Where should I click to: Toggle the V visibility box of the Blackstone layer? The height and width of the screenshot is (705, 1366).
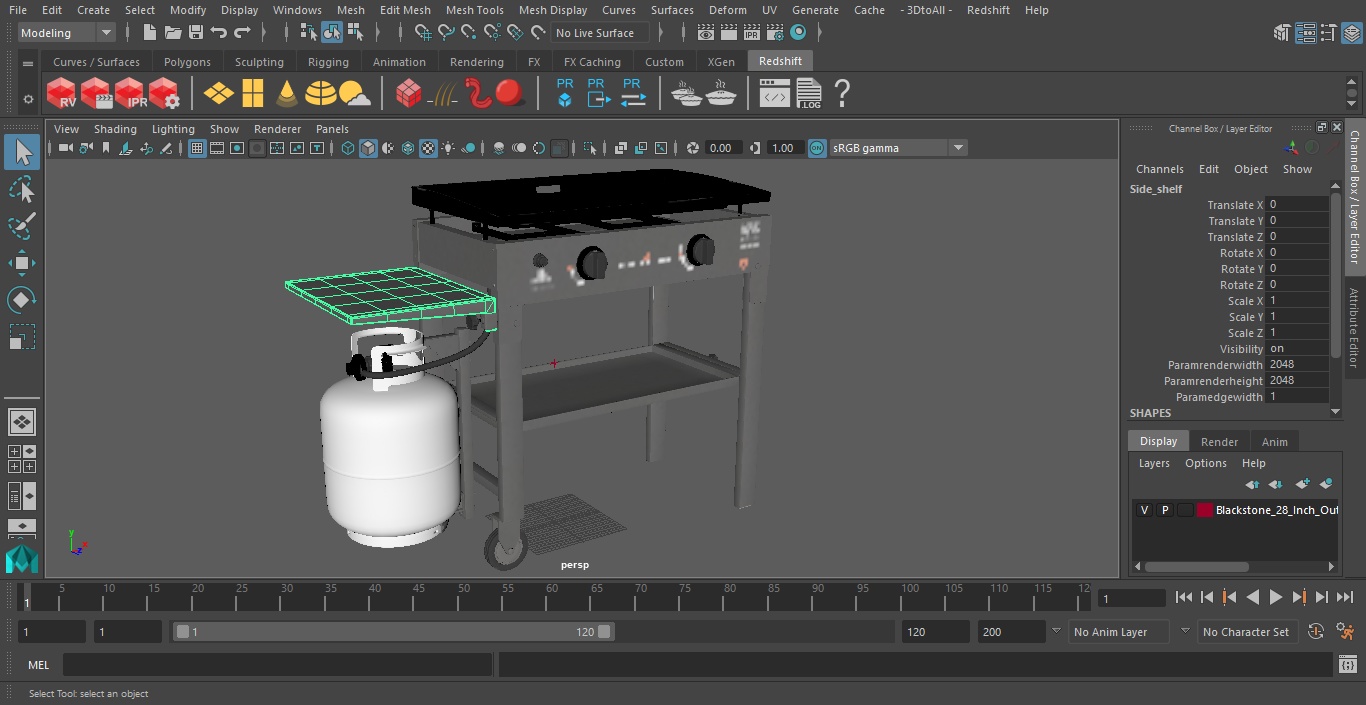coord(1144,510)
